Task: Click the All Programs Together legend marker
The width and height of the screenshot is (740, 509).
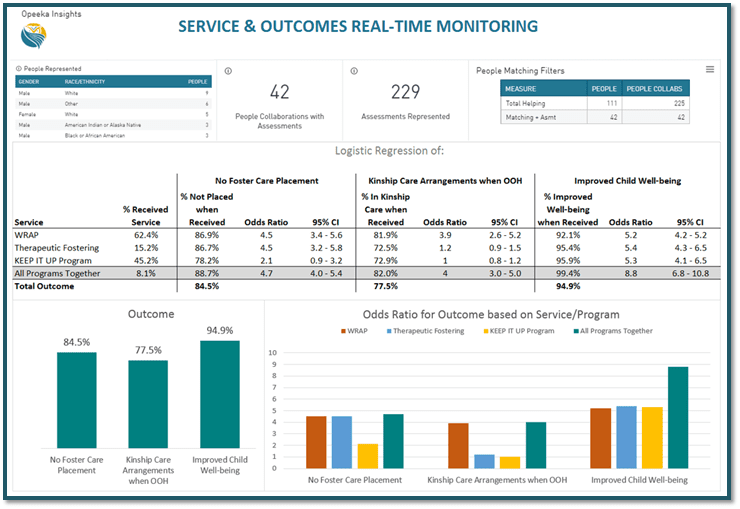Action: tap(574, 330)
